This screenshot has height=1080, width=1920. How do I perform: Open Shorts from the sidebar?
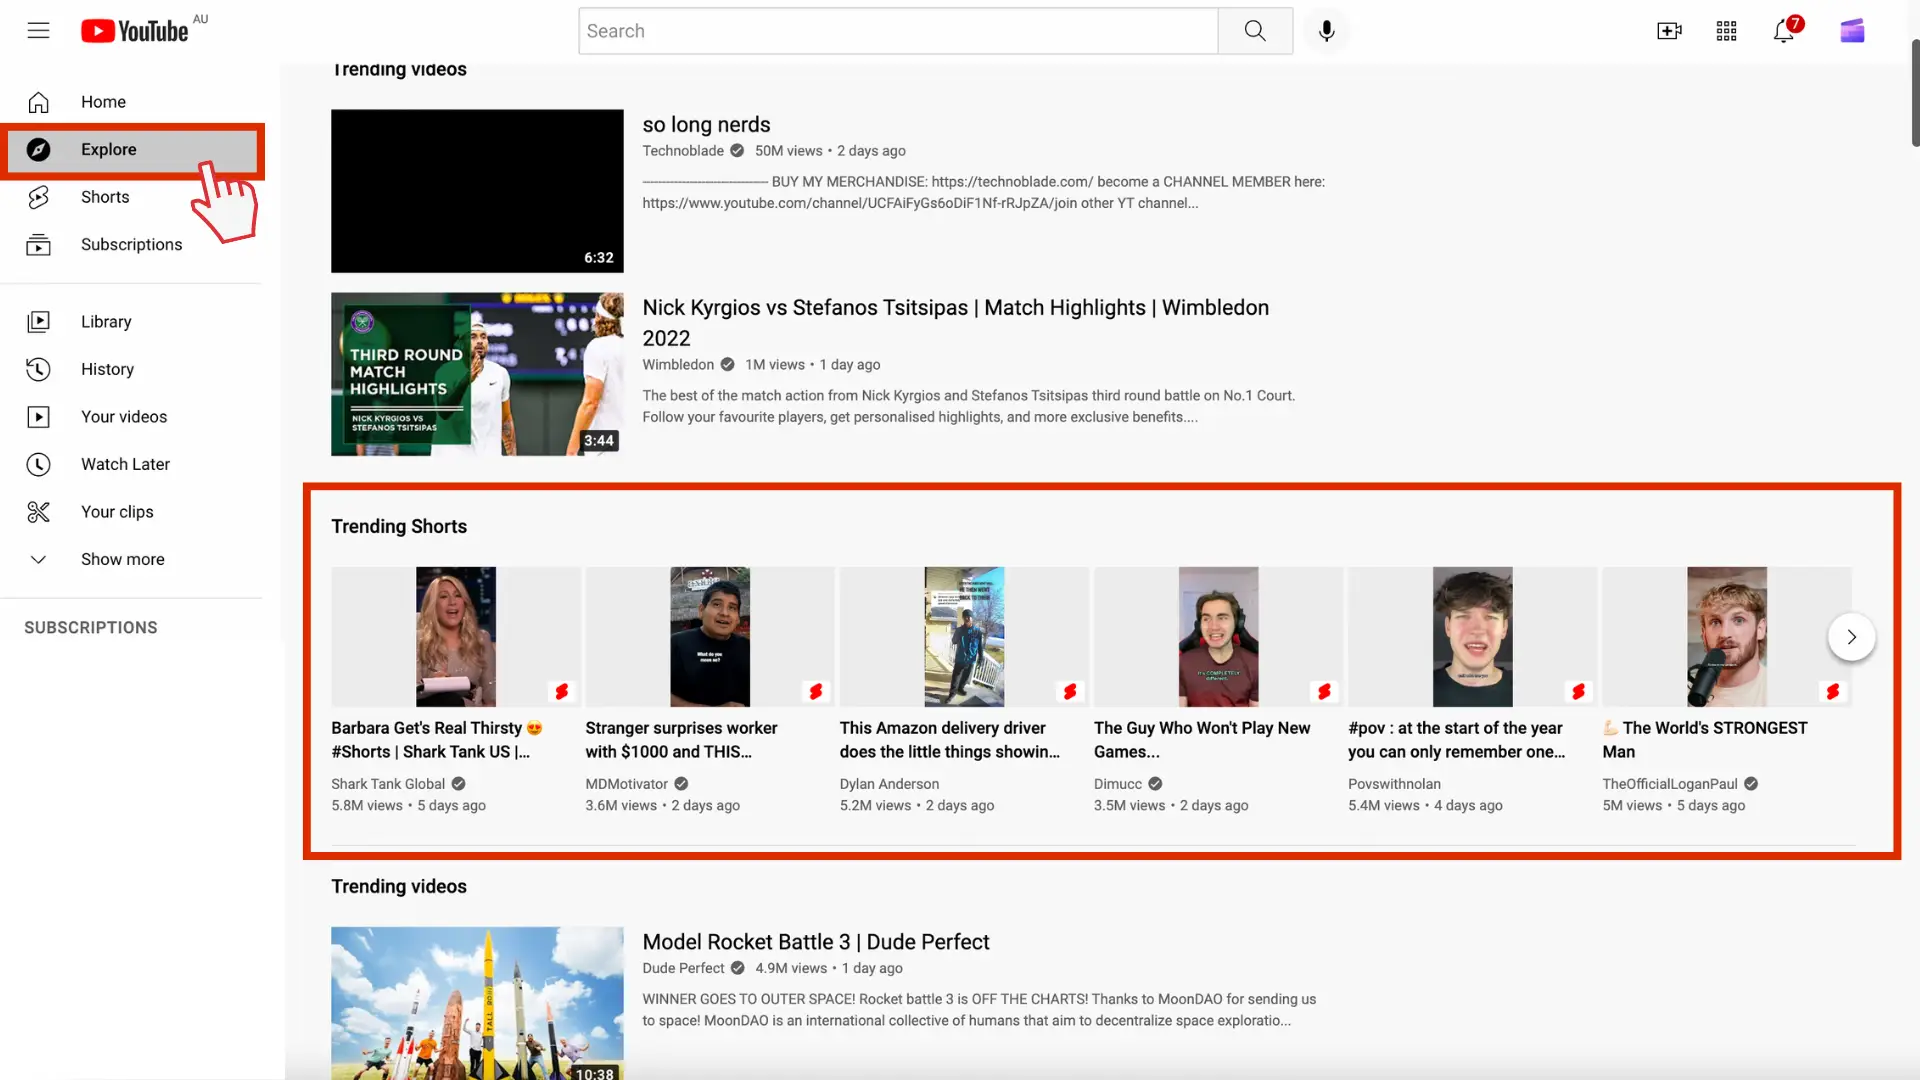[x=130, y=197]
